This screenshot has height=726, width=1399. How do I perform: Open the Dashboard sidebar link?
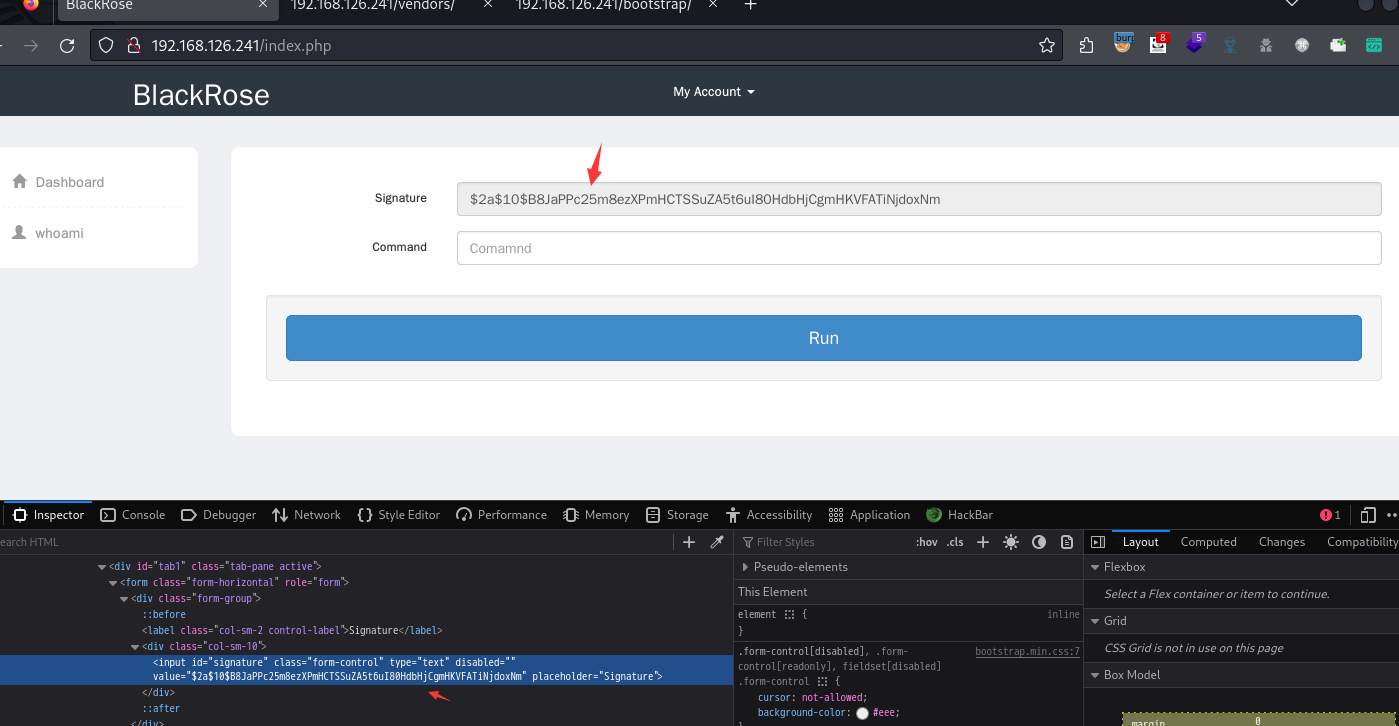[70, 182]
